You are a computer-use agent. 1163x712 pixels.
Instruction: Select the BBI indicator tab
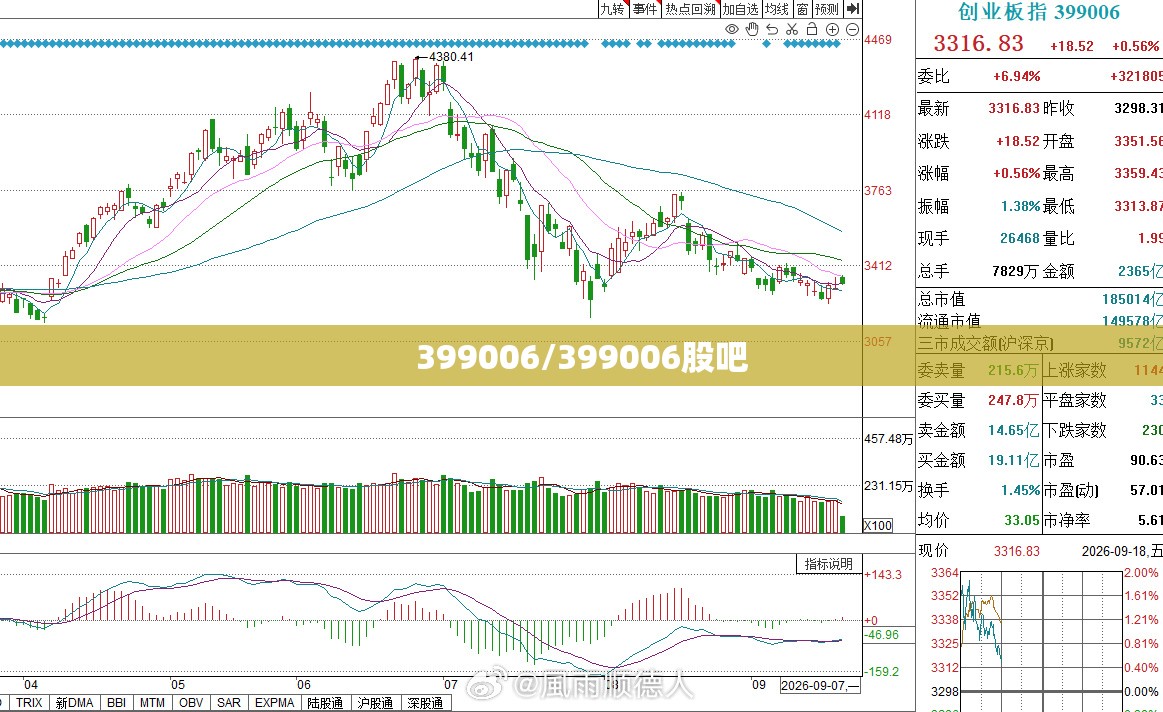(x=116, y=702)
